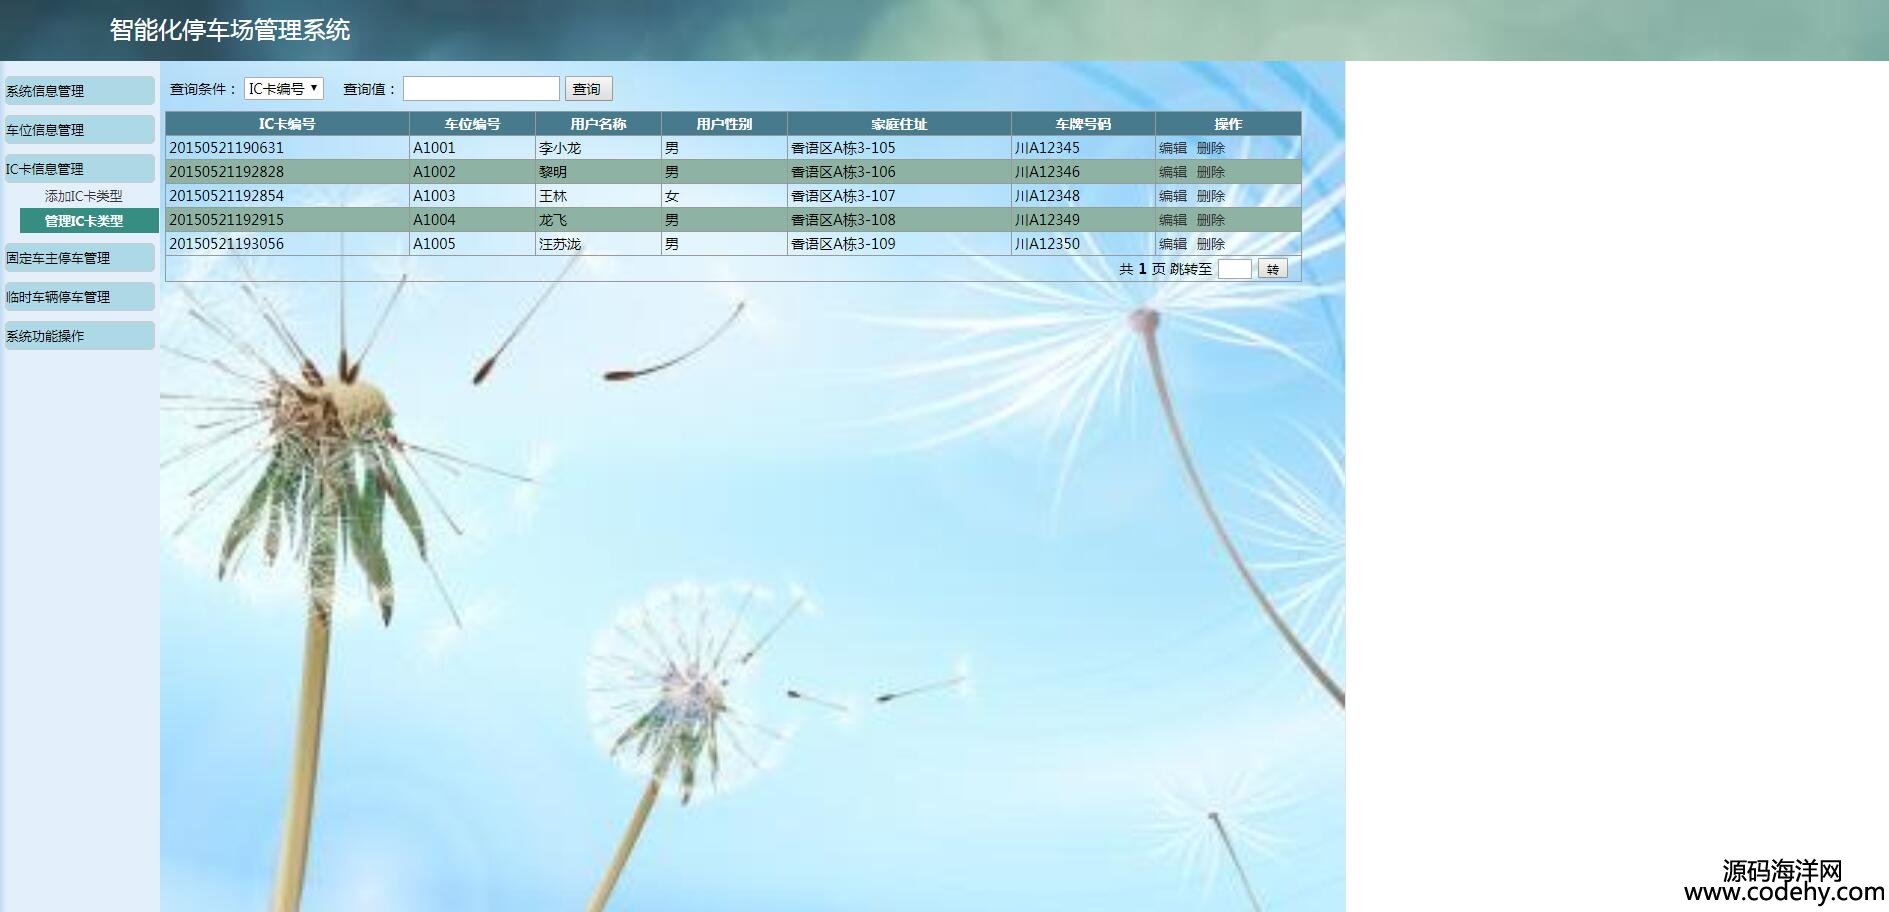Click the plate number 川A12345

click(x=1047, y=148)
